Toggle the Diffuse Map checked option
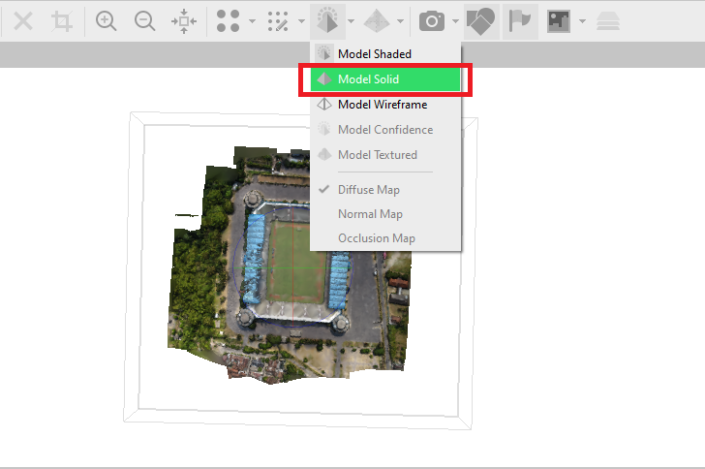 (370, 189)
